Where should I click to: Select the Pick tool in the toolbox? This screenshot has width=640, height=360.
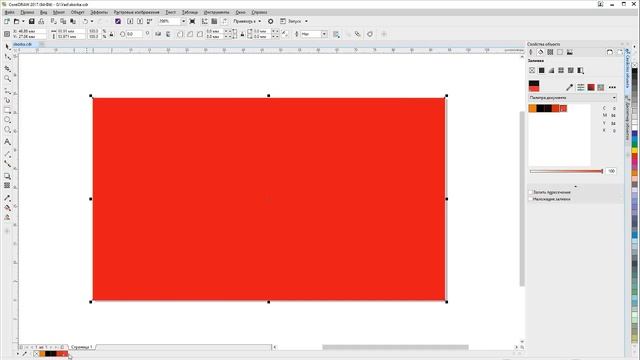(x=7, y=47)
